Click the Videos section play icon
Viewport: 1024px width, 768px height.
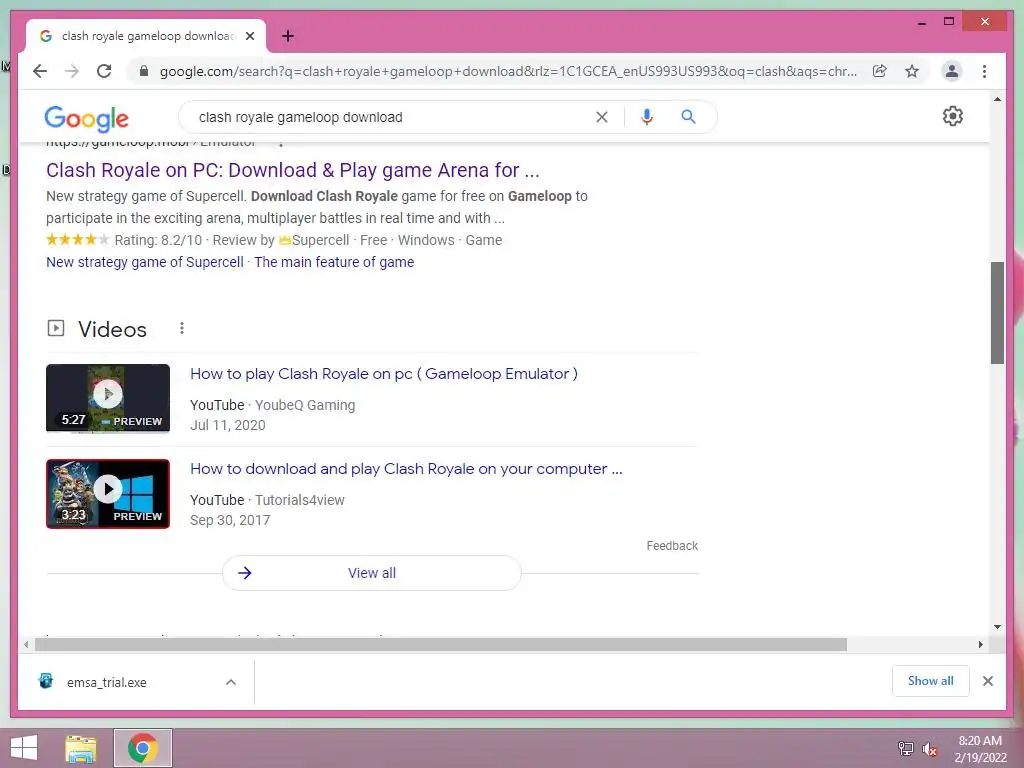pyautogui.click(x=56, y=328)
